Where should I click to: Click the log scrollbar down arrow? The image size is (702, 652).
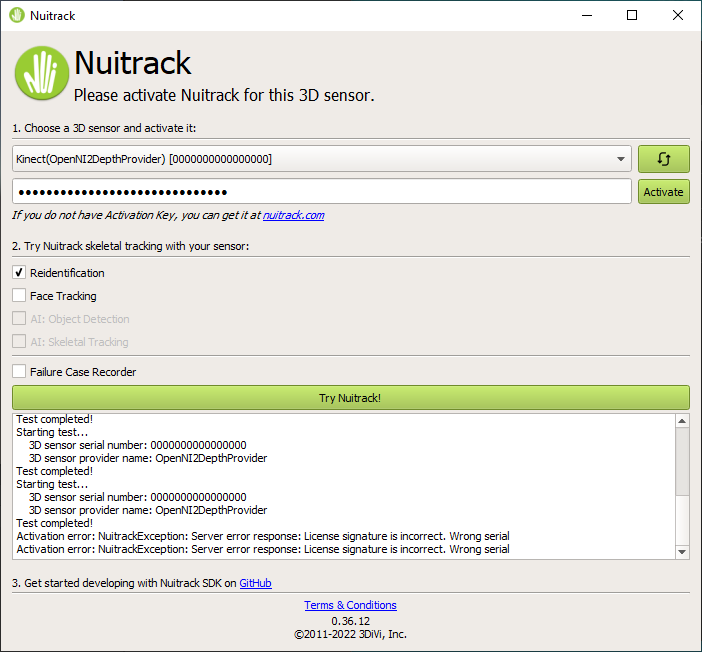coord(682,552)
